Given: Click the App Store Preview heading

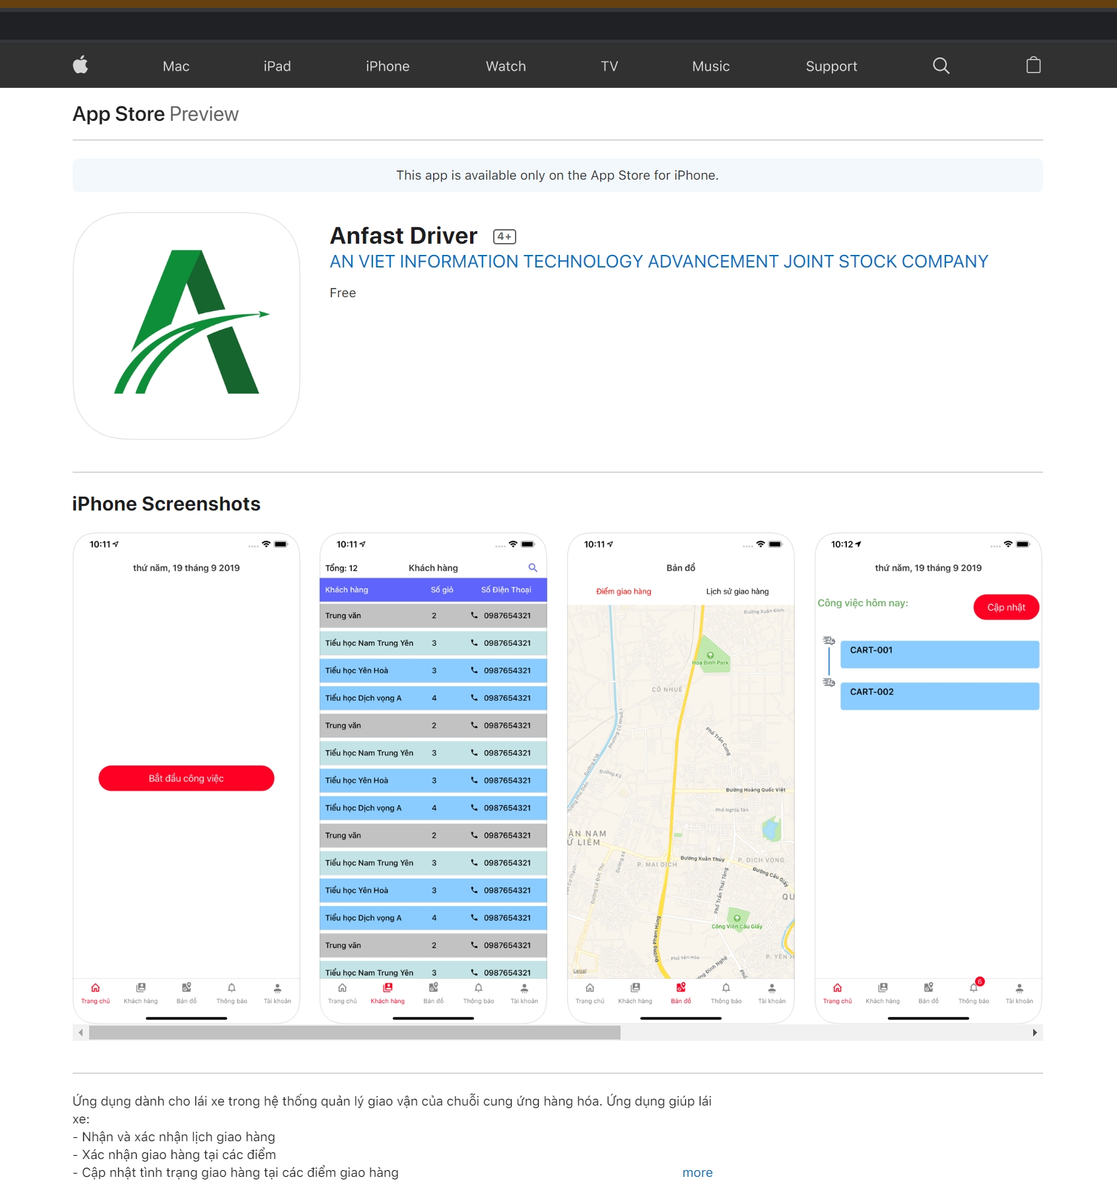Looking at the screenshot, I should click(x=156, y=114).
